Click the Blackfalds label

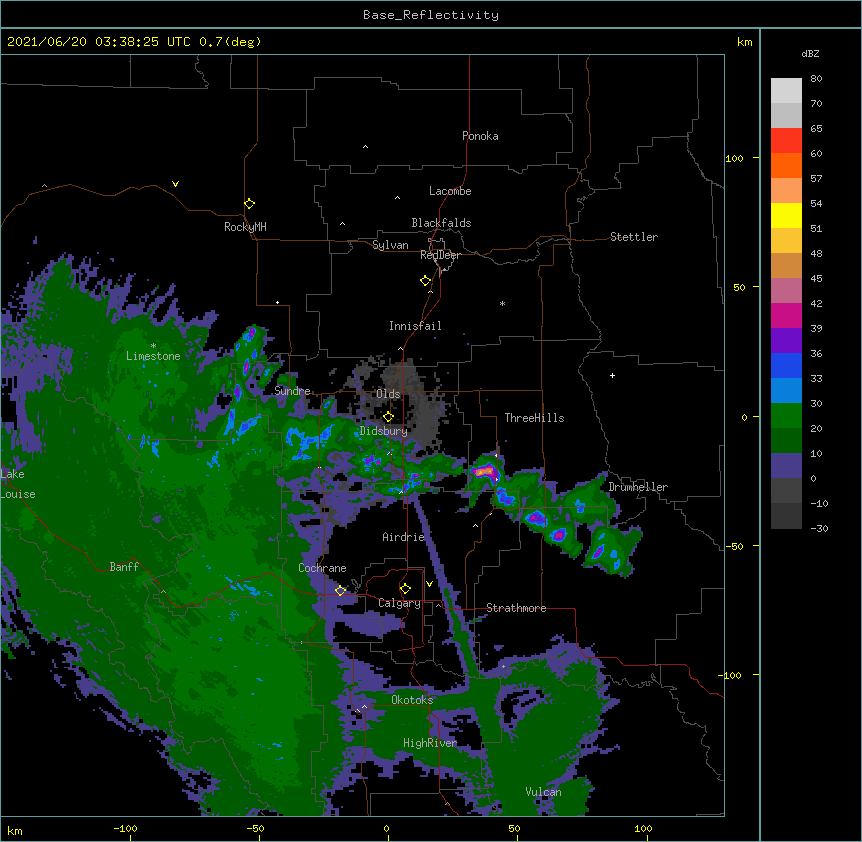[x=441, y=223]
